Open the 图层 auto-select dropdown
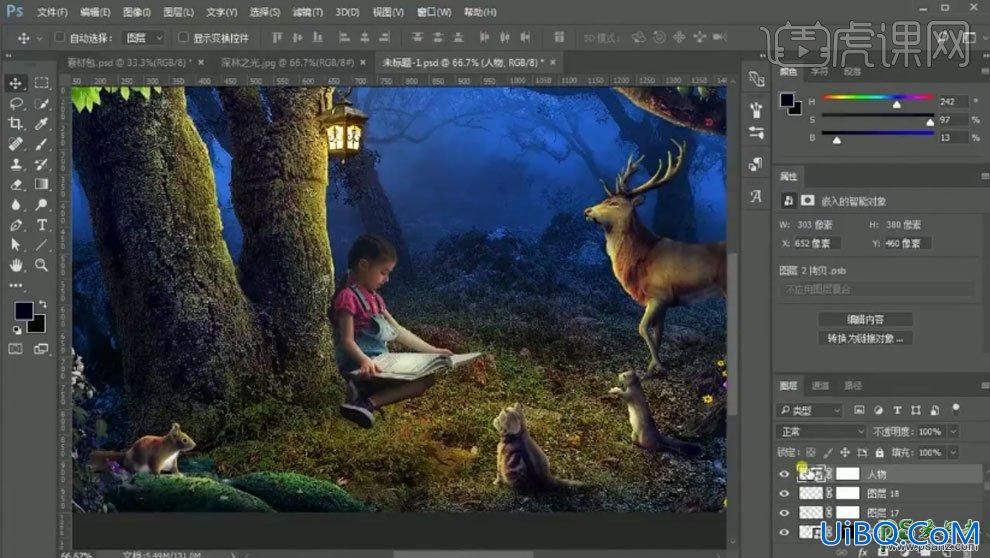Image resolution: width=990 pixels, height=558 pixels. [x=144, y=38]
